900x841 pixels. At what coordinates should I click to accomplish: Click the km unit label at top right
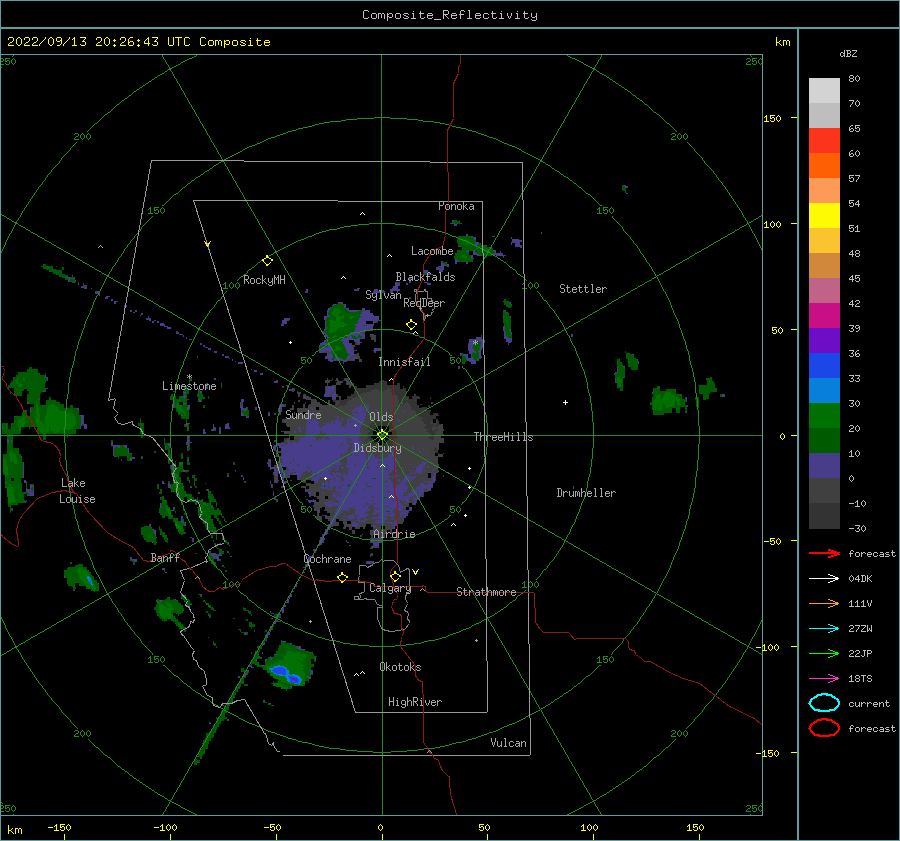point(782,42)
